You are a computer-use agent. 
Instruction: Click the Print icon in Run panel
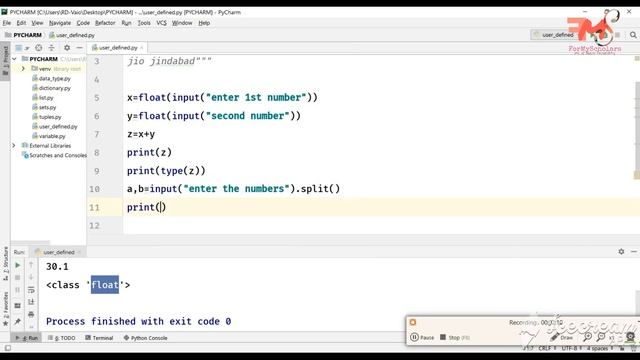31,314
